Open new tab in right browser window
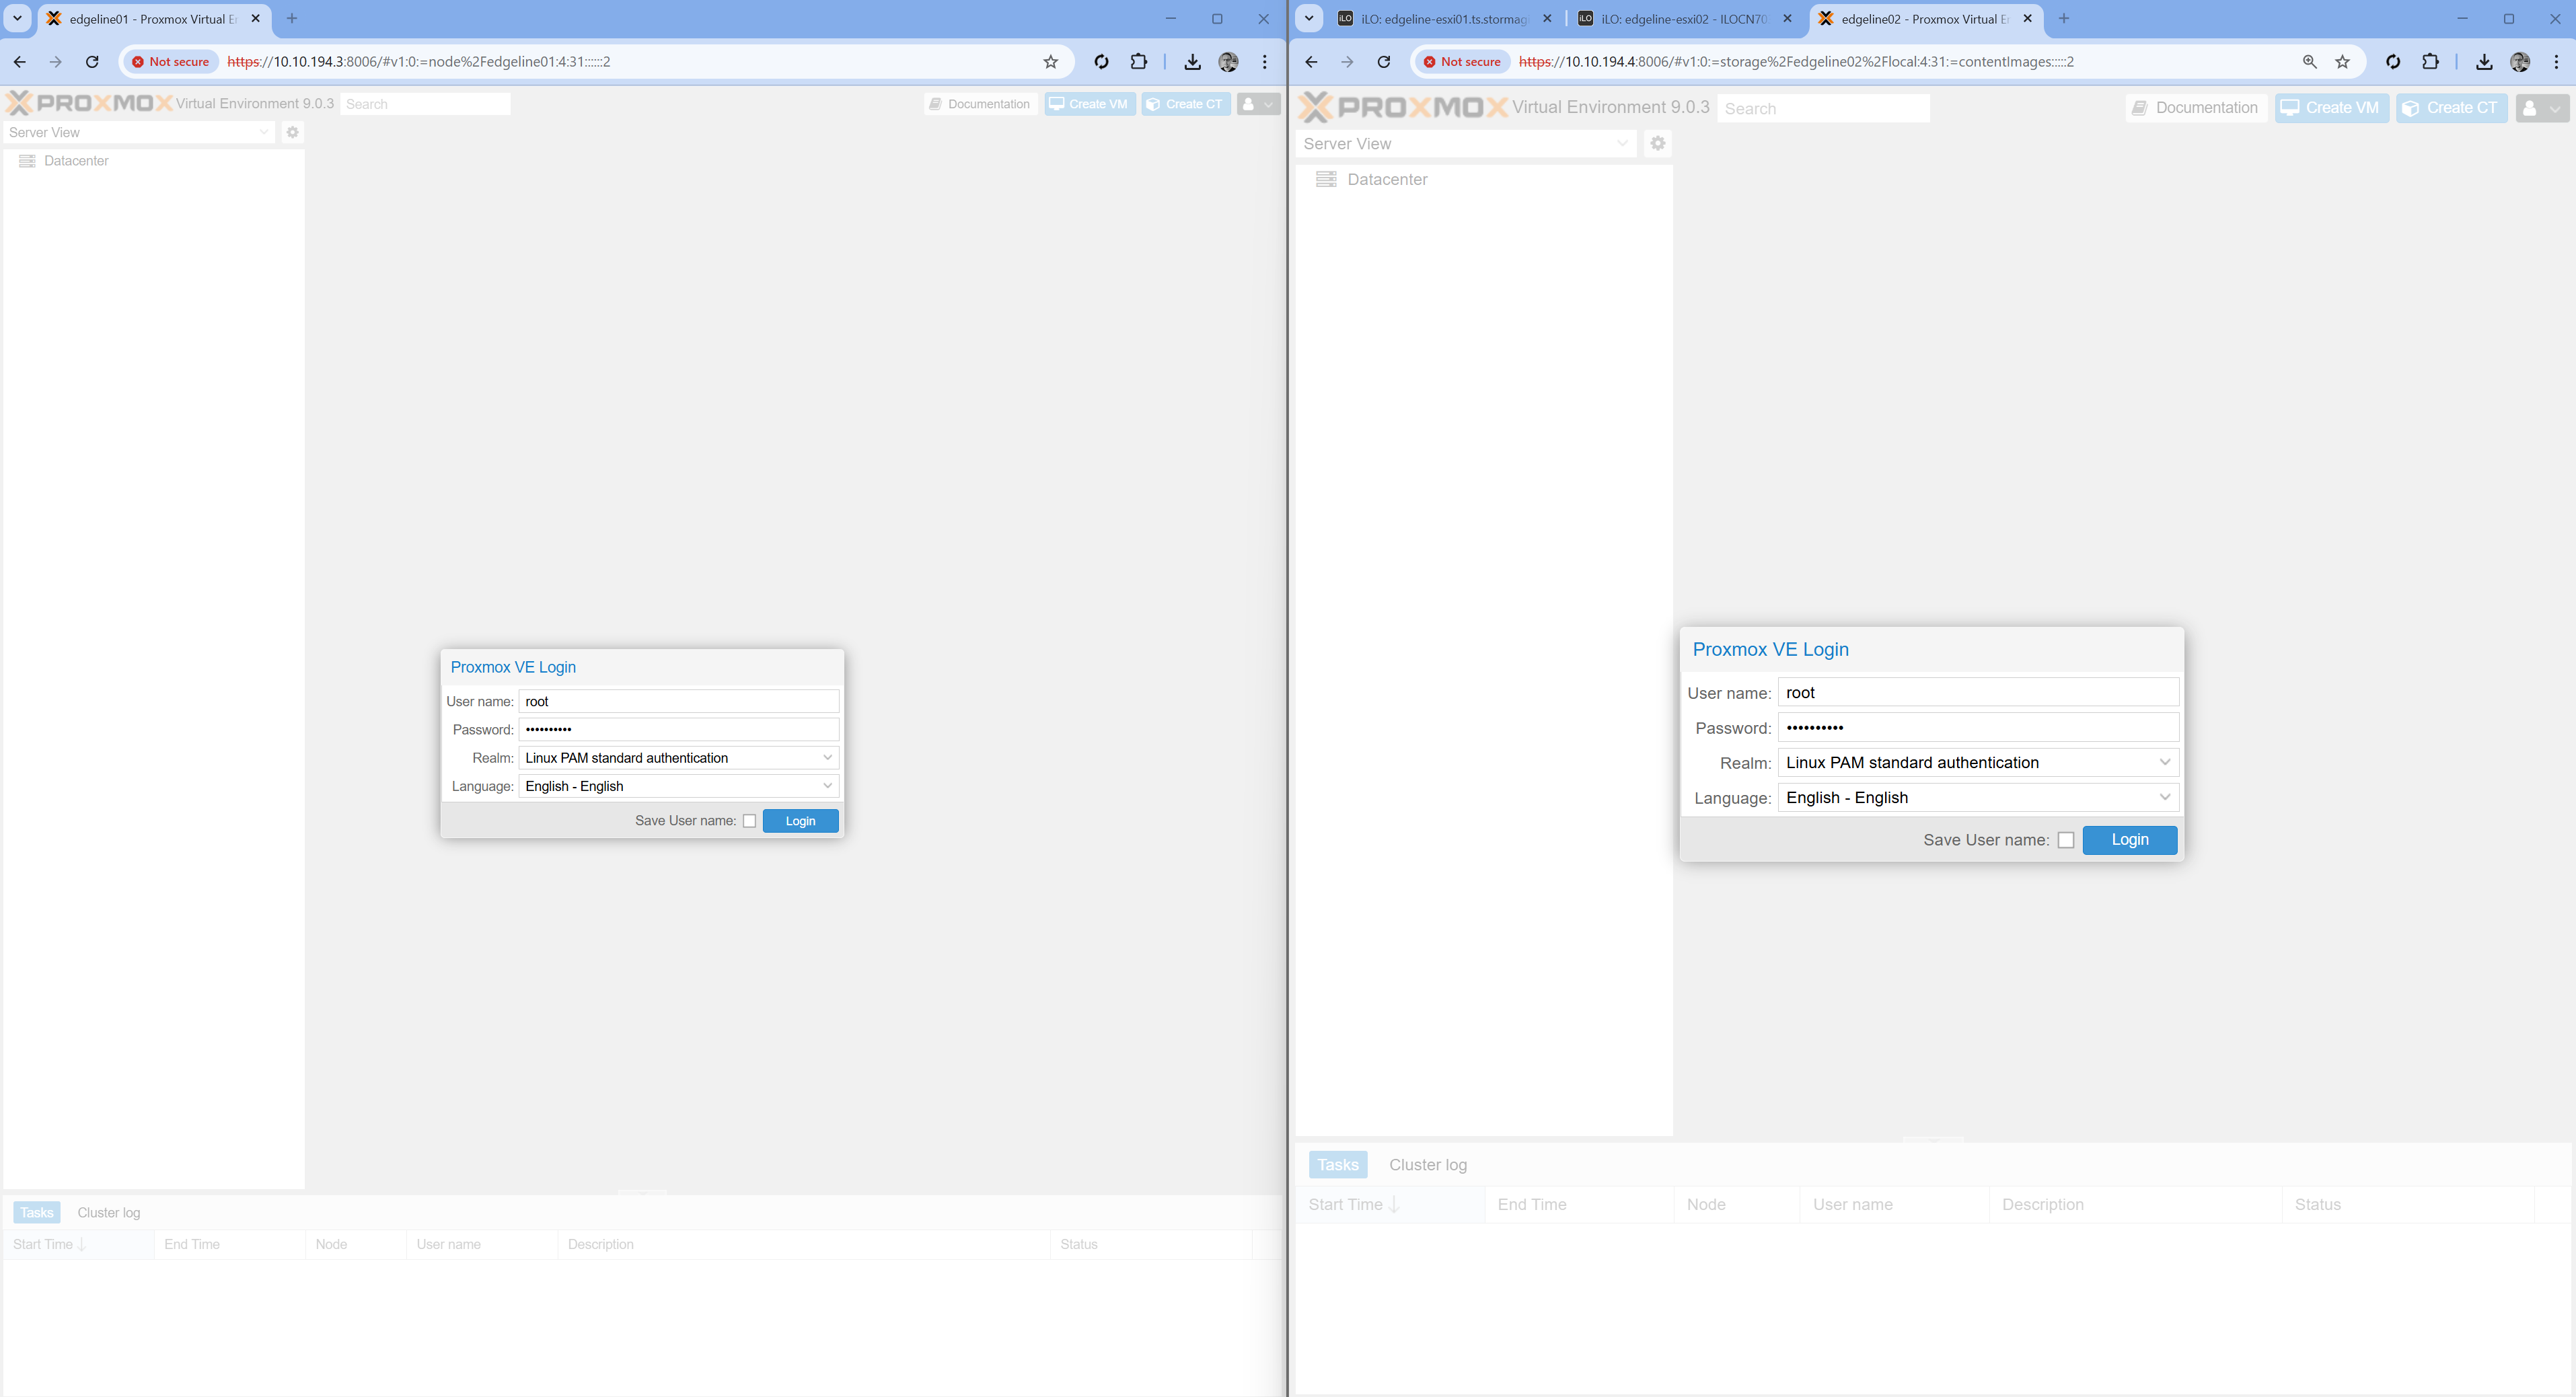The width and height of the screenshot is (2576, 1397). click(2064, 18)
